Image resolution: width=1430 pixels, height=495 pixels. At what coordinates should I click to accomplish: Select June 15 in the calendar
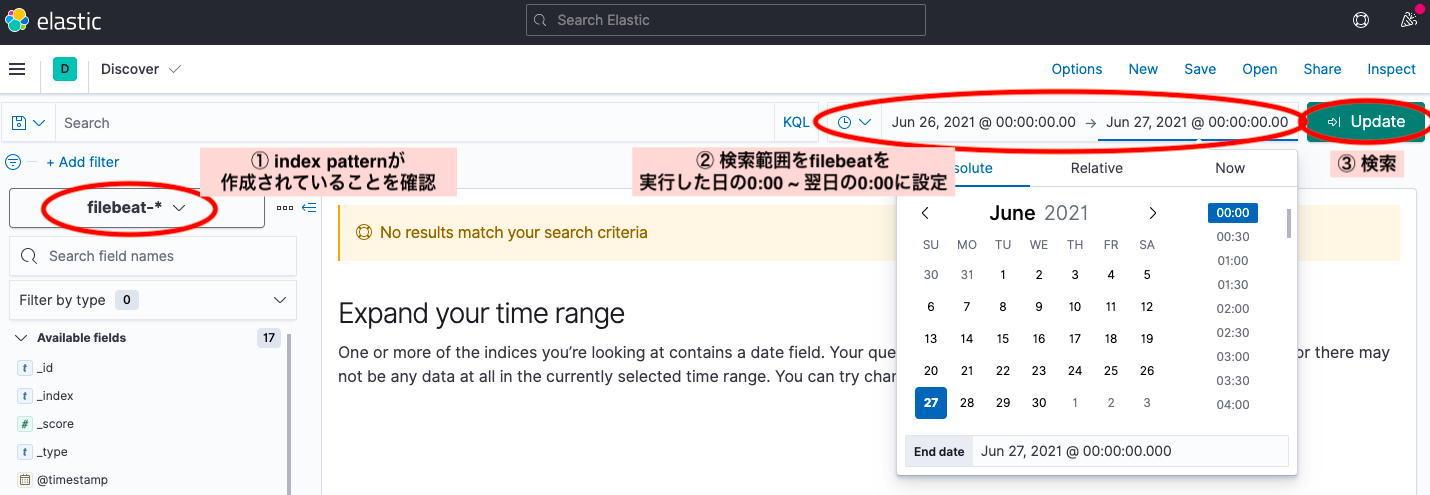[x=1003, y=339]
